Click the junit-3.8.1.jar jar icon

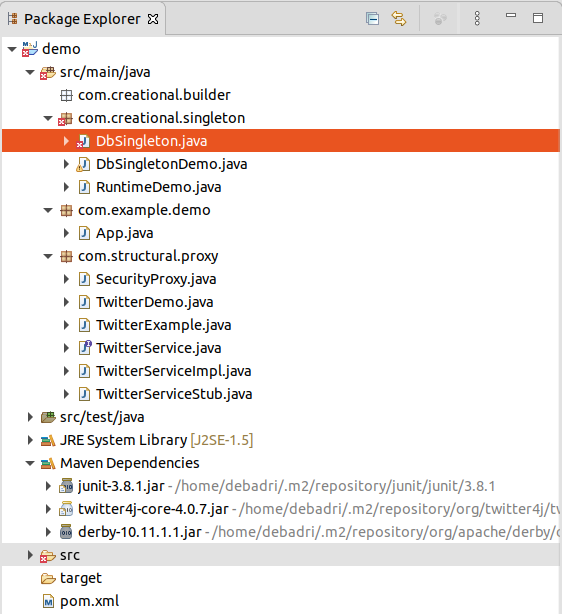click(x=66, y=486)
